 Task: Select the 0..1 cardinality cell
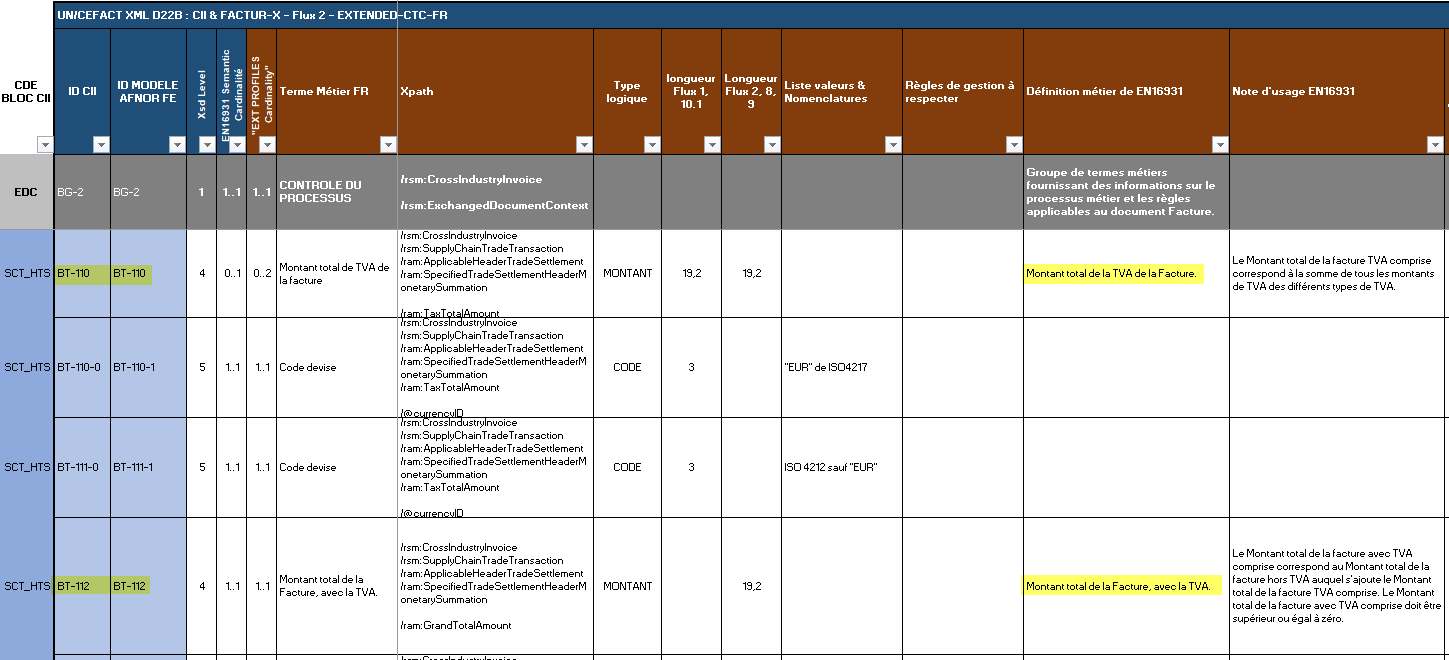tap(232, 273)
